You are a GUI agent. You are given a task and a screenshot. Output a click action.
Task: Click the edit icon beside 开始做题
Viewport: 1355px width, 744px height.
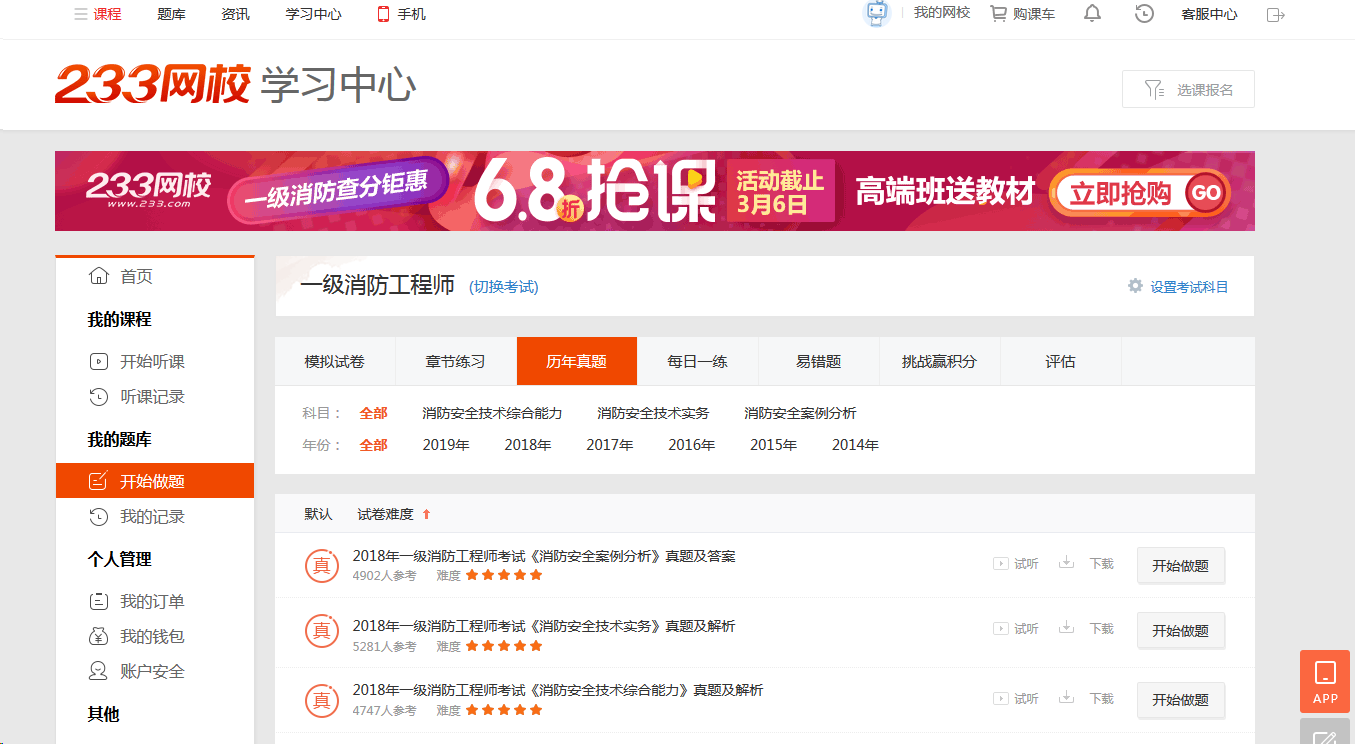99,481
